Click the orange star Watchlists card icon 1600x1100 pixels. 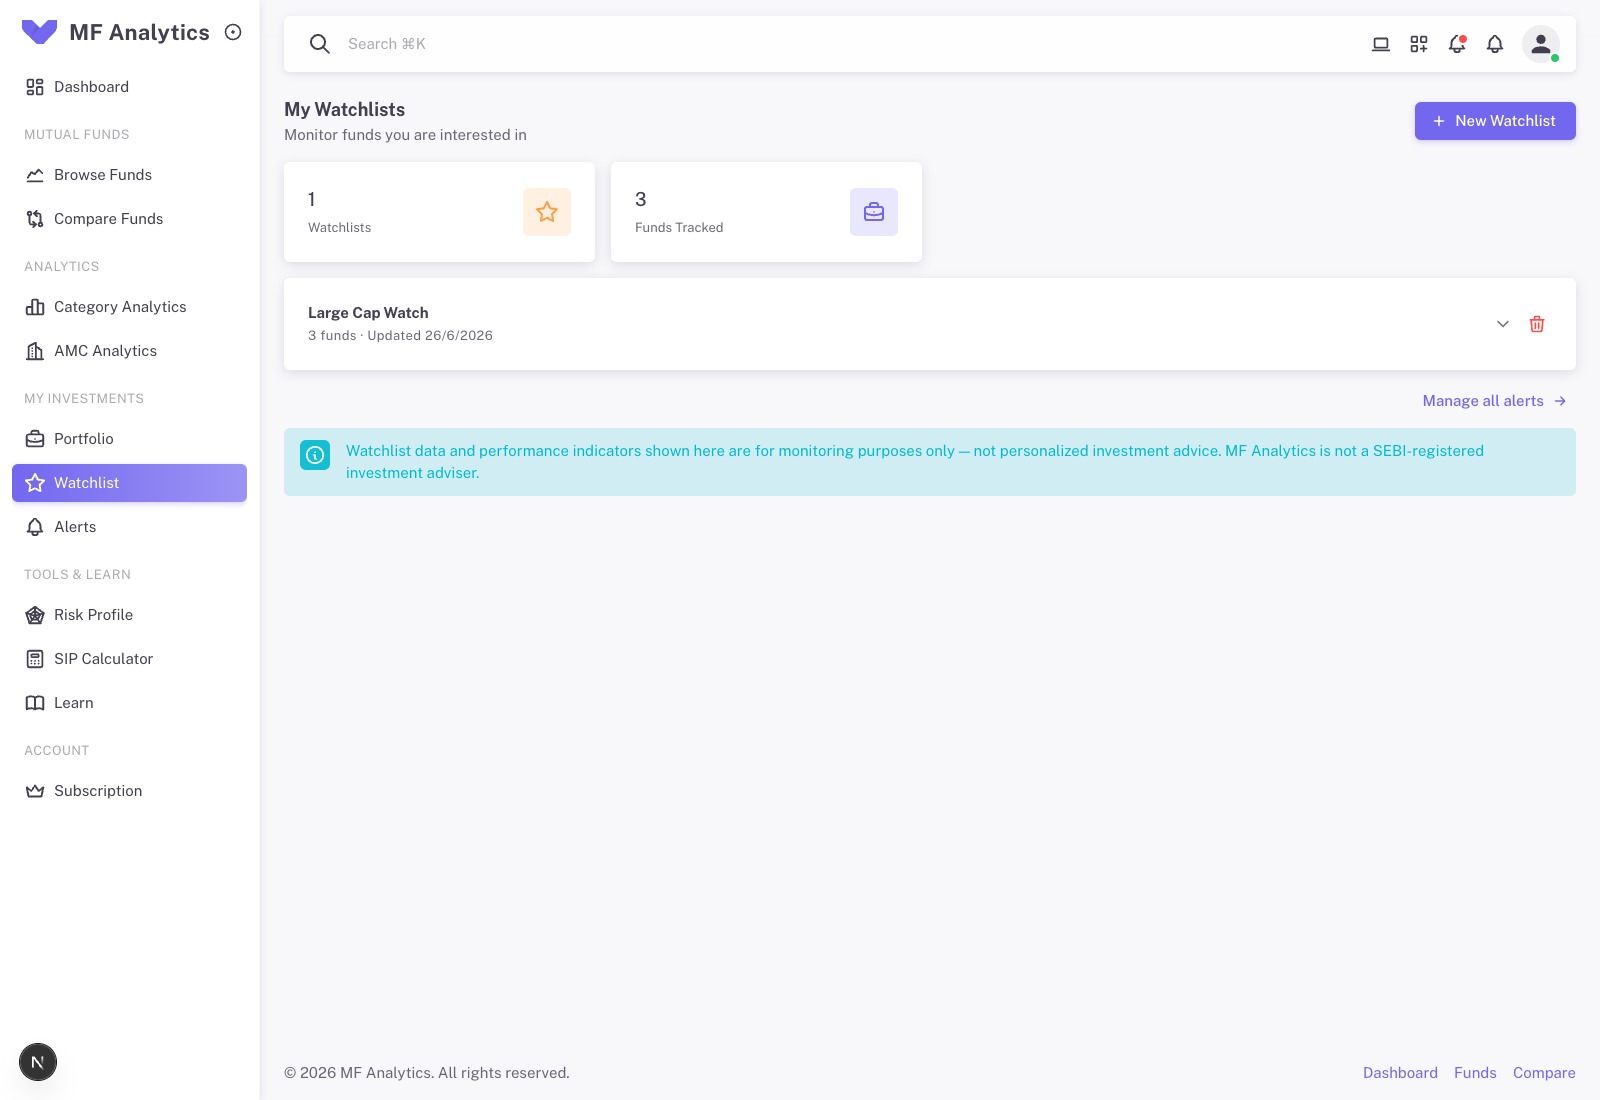(x=547, y=212)
